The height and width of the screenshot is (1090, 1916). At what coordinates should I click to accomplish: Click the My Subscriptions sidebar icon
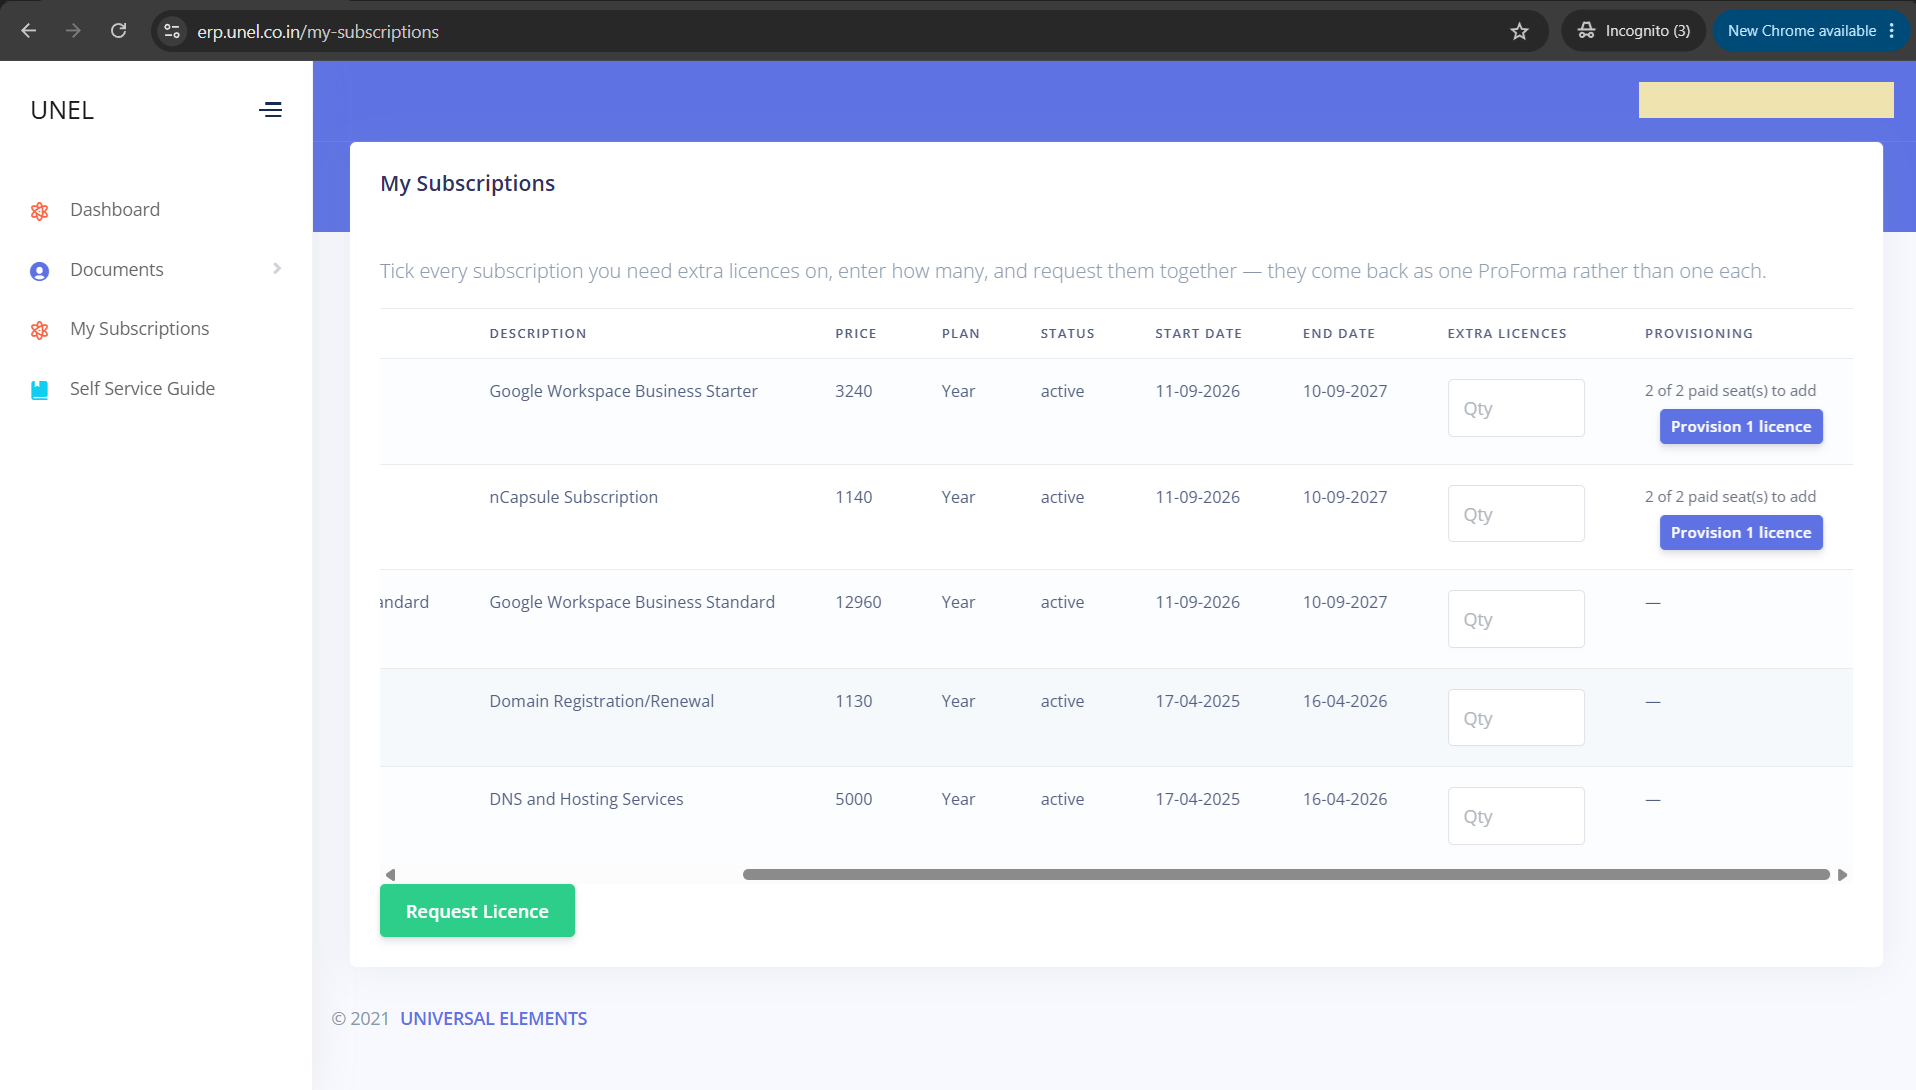[40, 330]
